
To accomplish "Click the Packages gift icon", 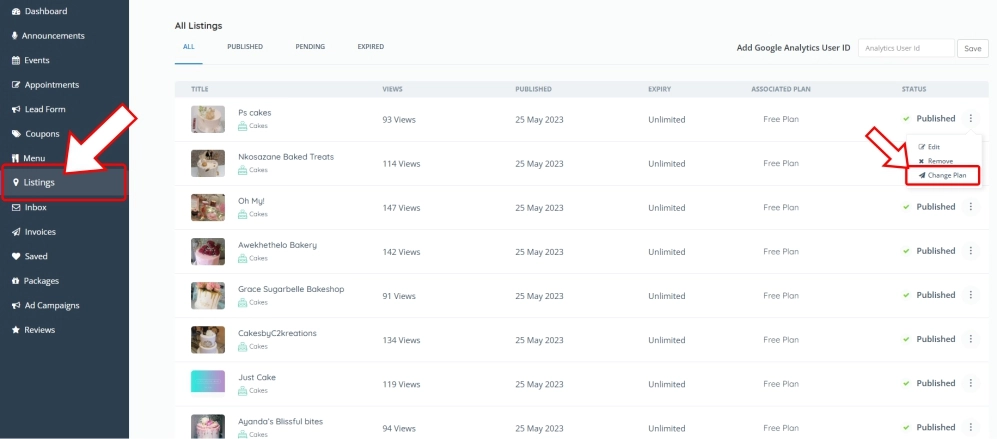I will tap(15, 281).
